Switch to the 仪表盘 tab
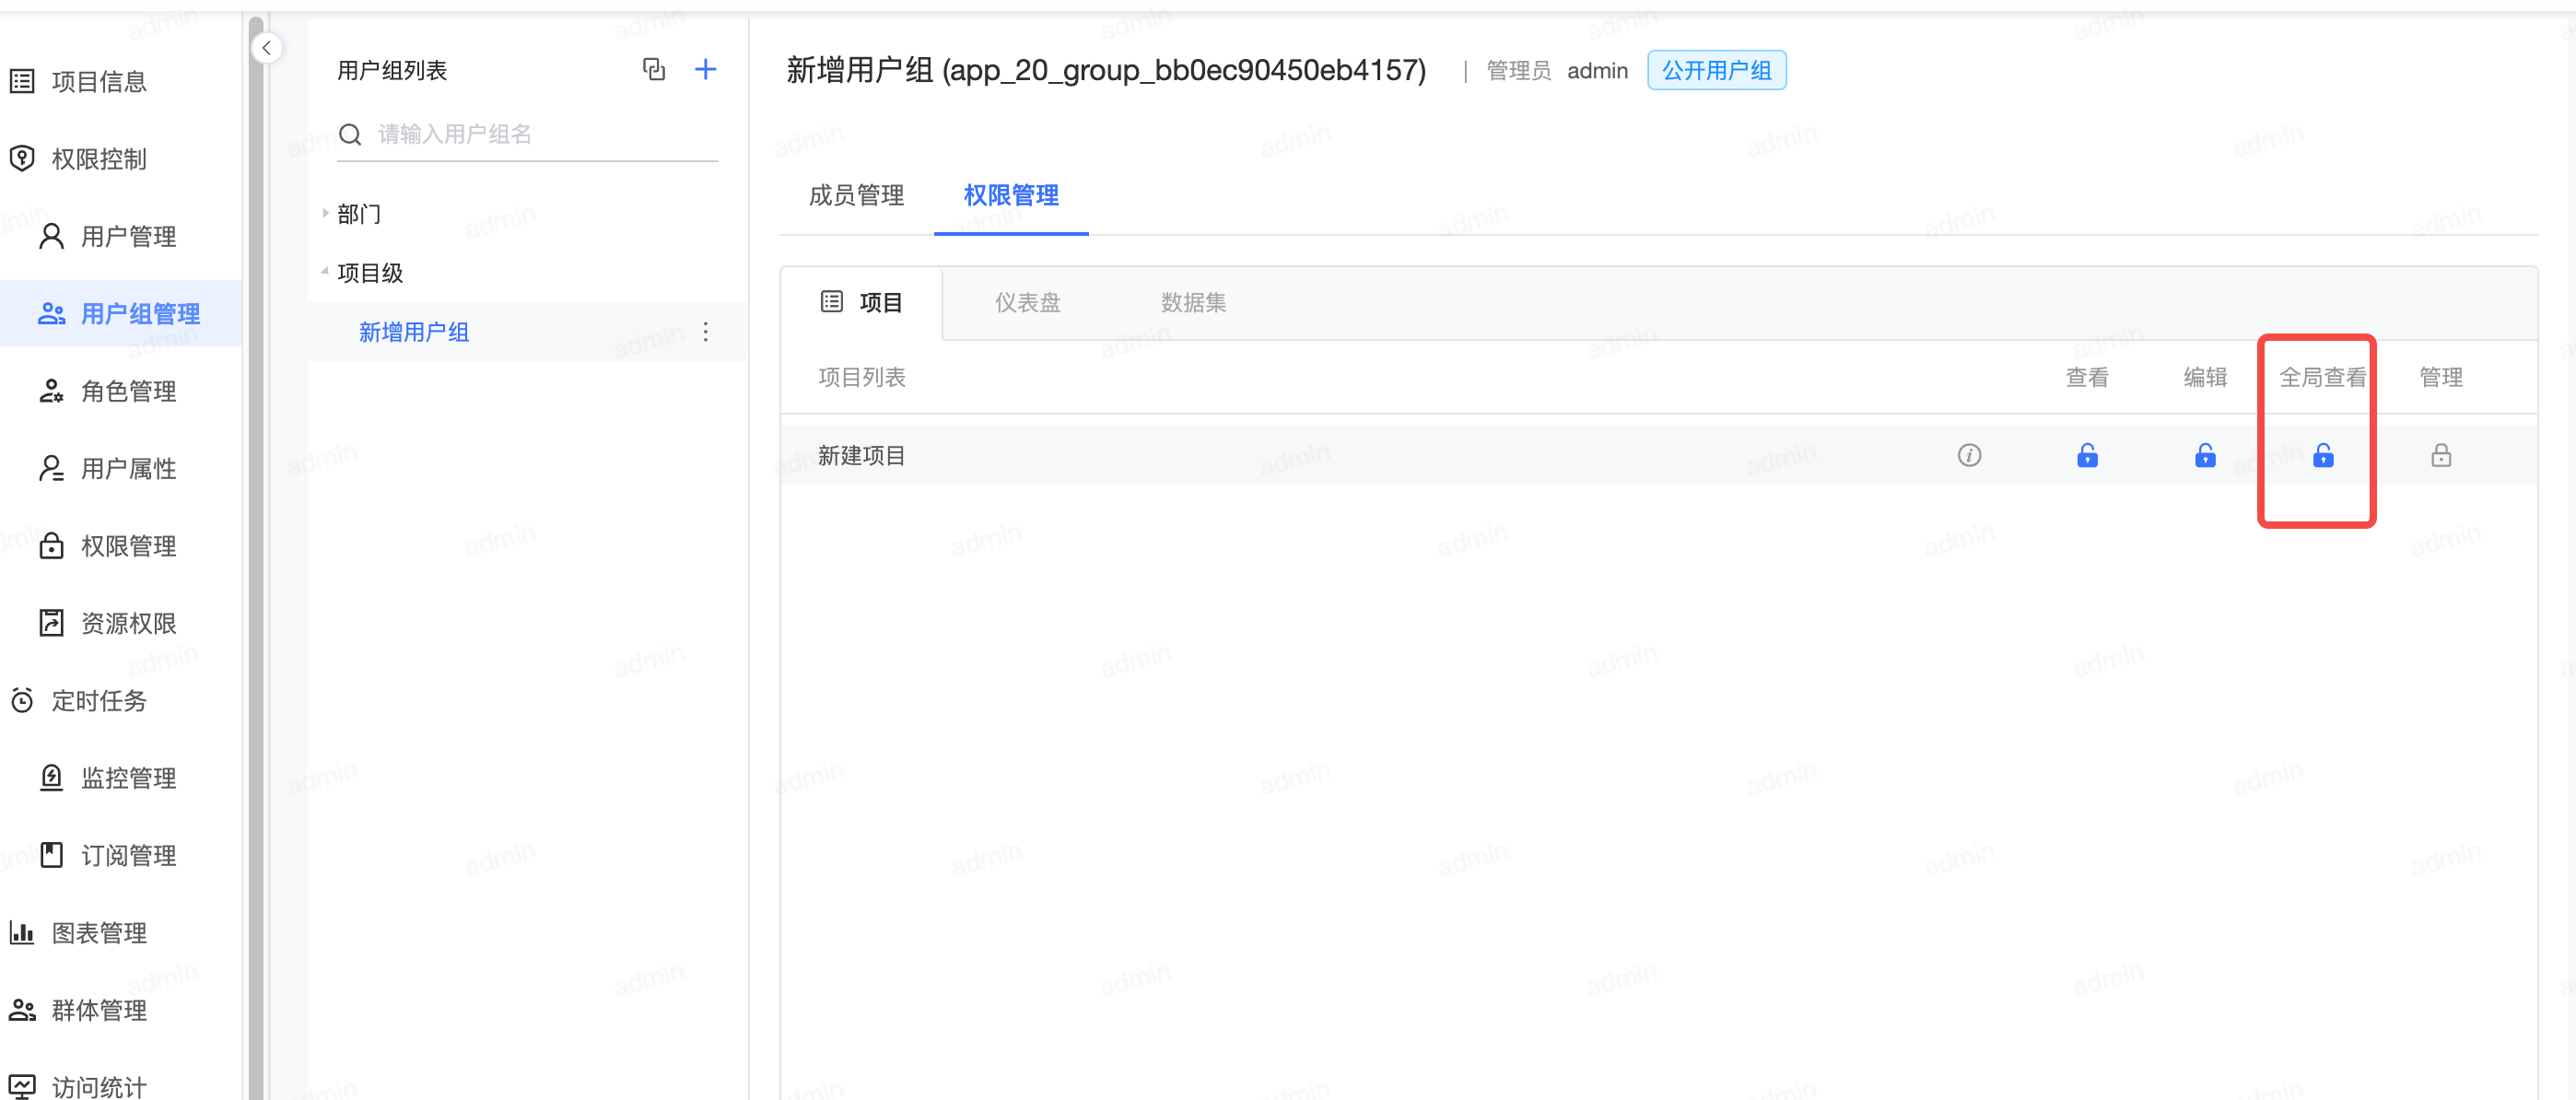The height and width of the screenshot is (1100, 2576). (1027, 302)
